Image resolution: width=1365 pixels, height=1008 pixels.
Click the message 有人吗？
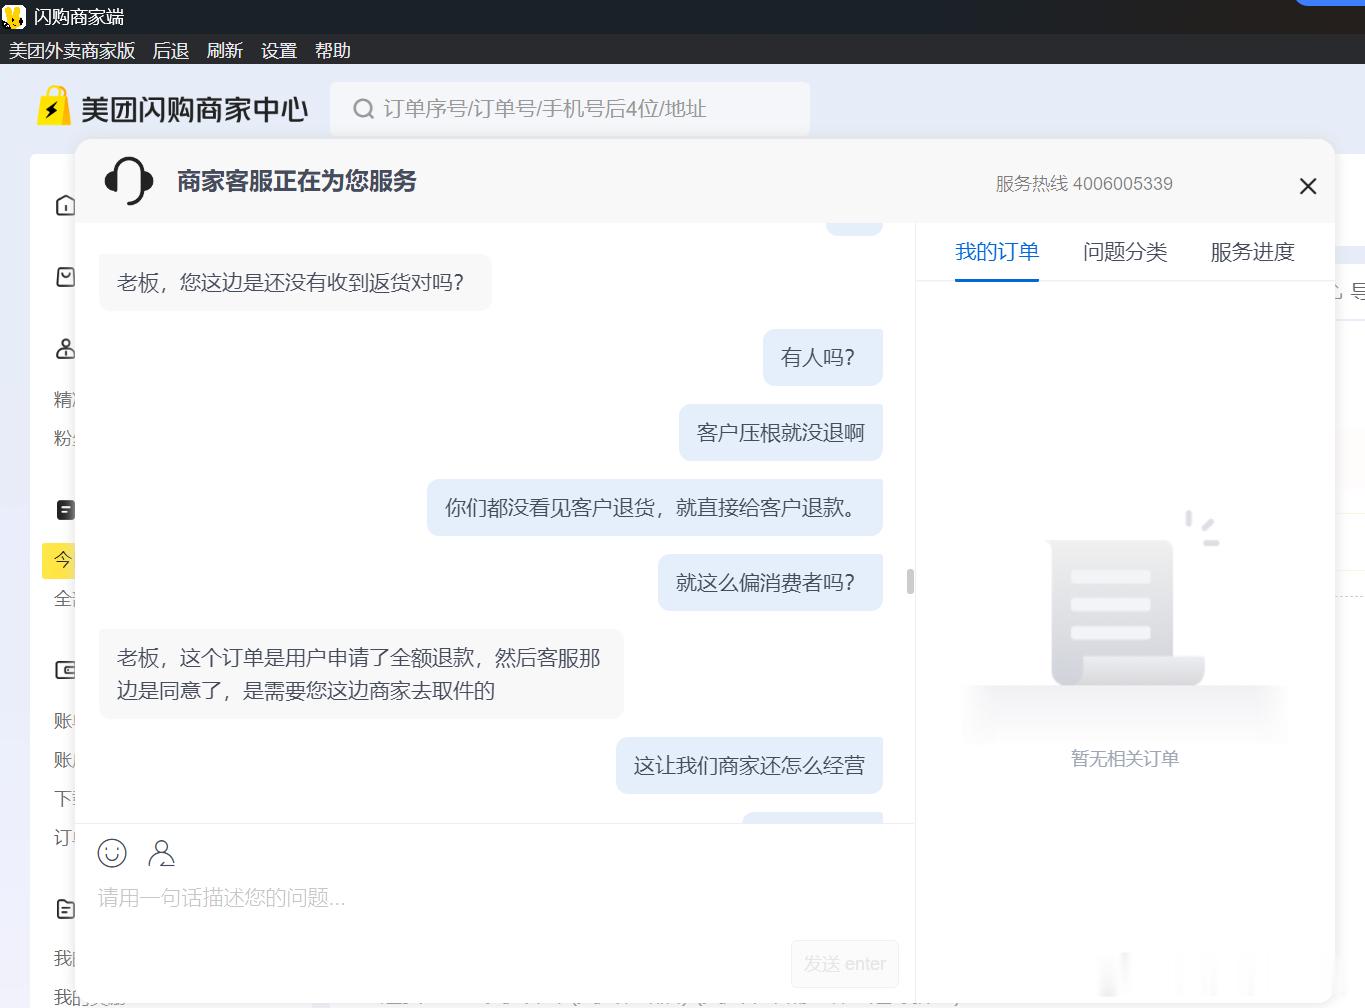[x=823, y=357]
